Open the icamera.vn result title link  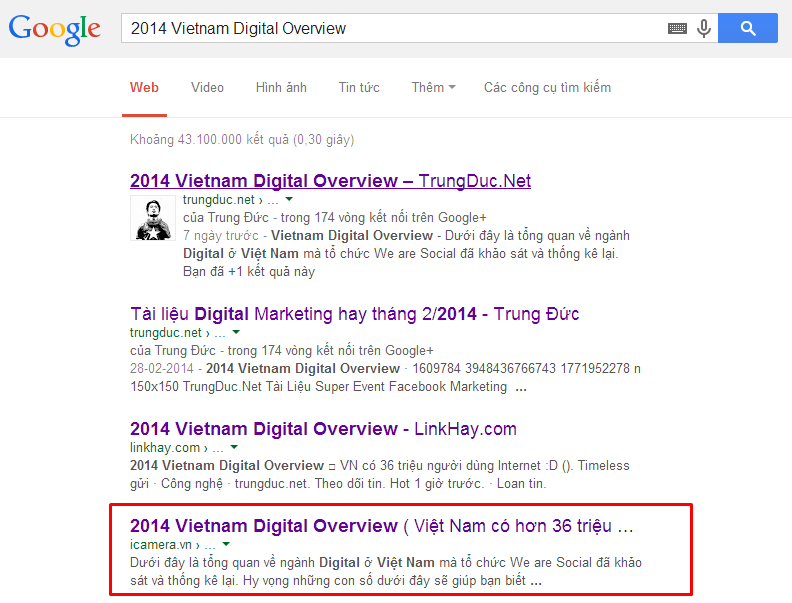pos(381,526)
